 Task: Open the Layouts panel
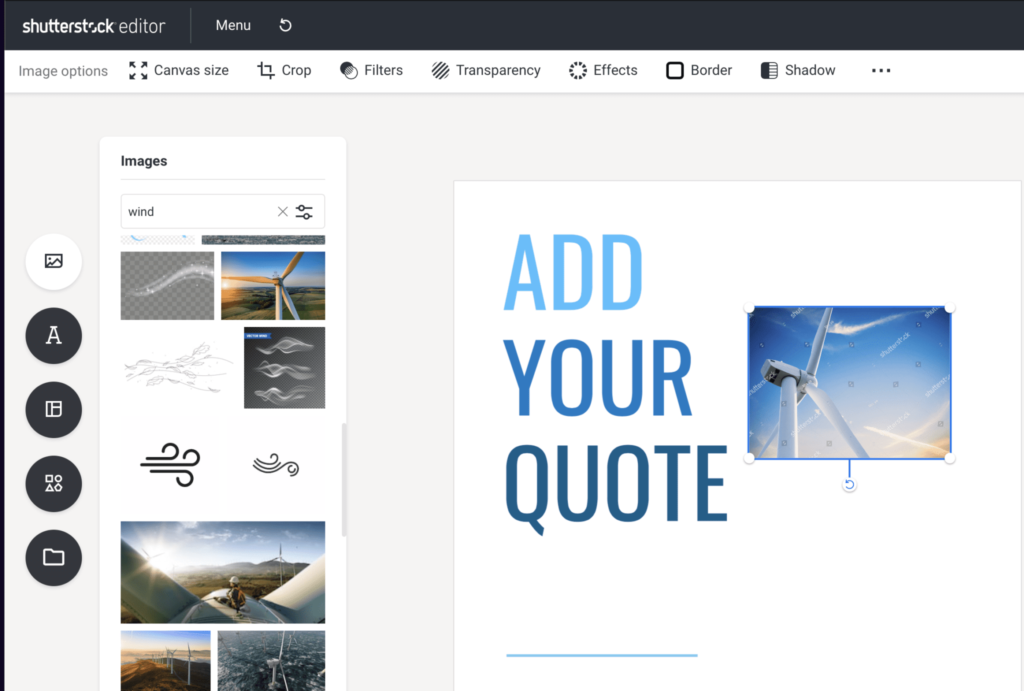(x=53, y=409)
